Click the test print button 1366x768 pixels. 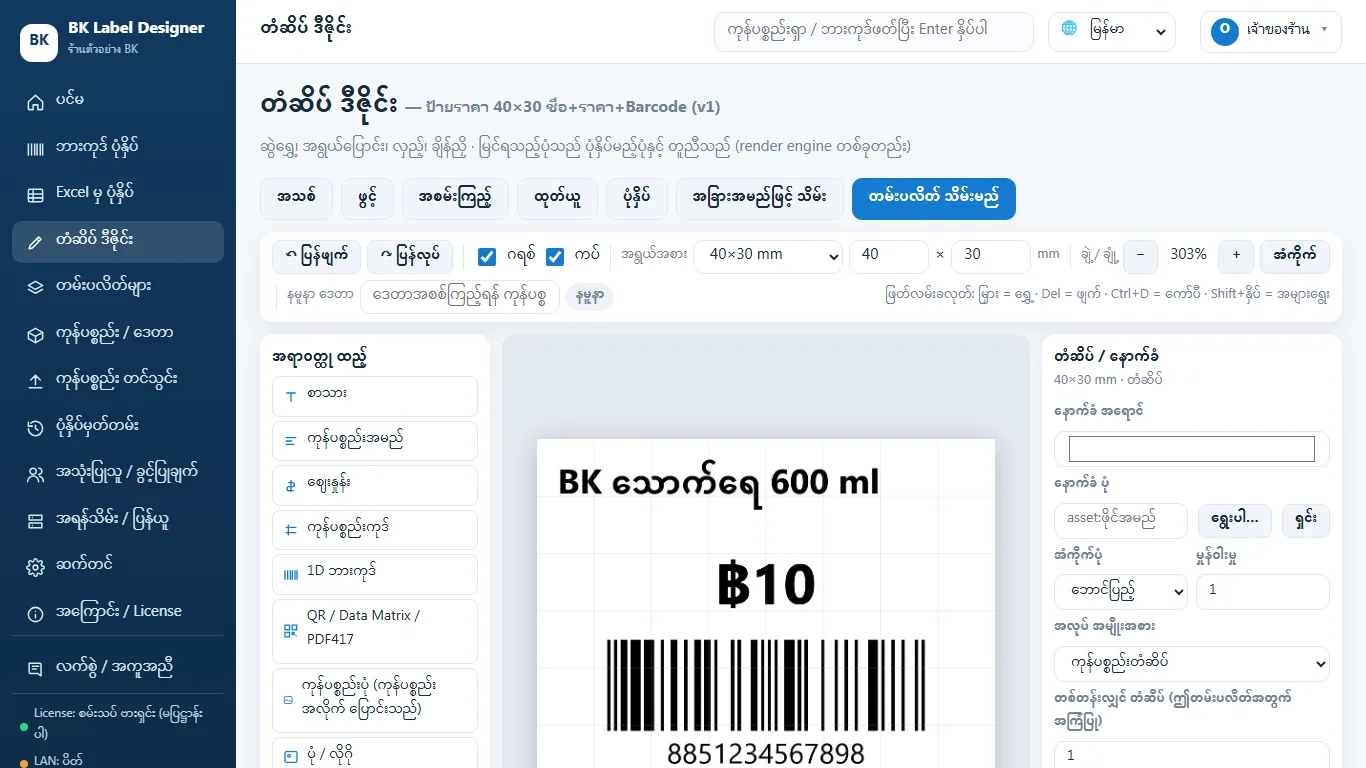coord(455,198)
